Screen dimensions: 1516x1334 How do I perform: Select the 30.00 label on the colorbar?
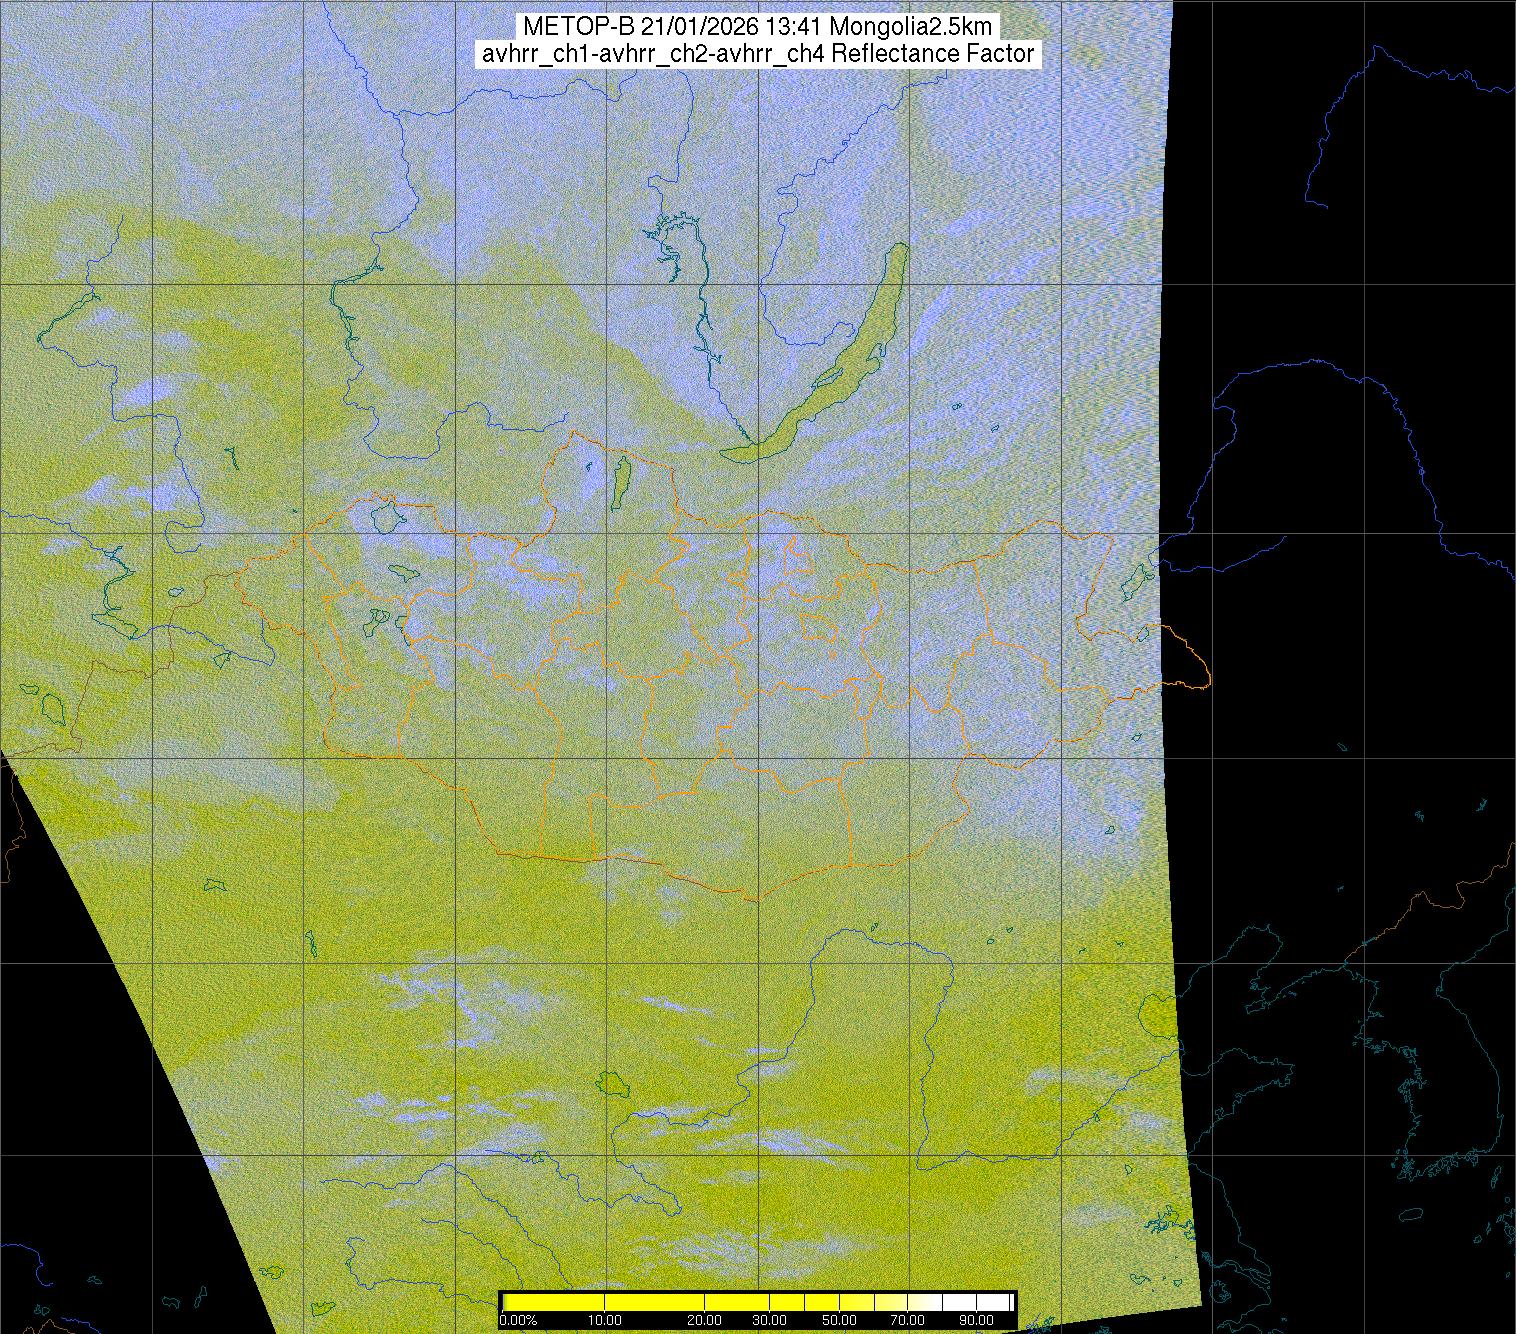768,1321
